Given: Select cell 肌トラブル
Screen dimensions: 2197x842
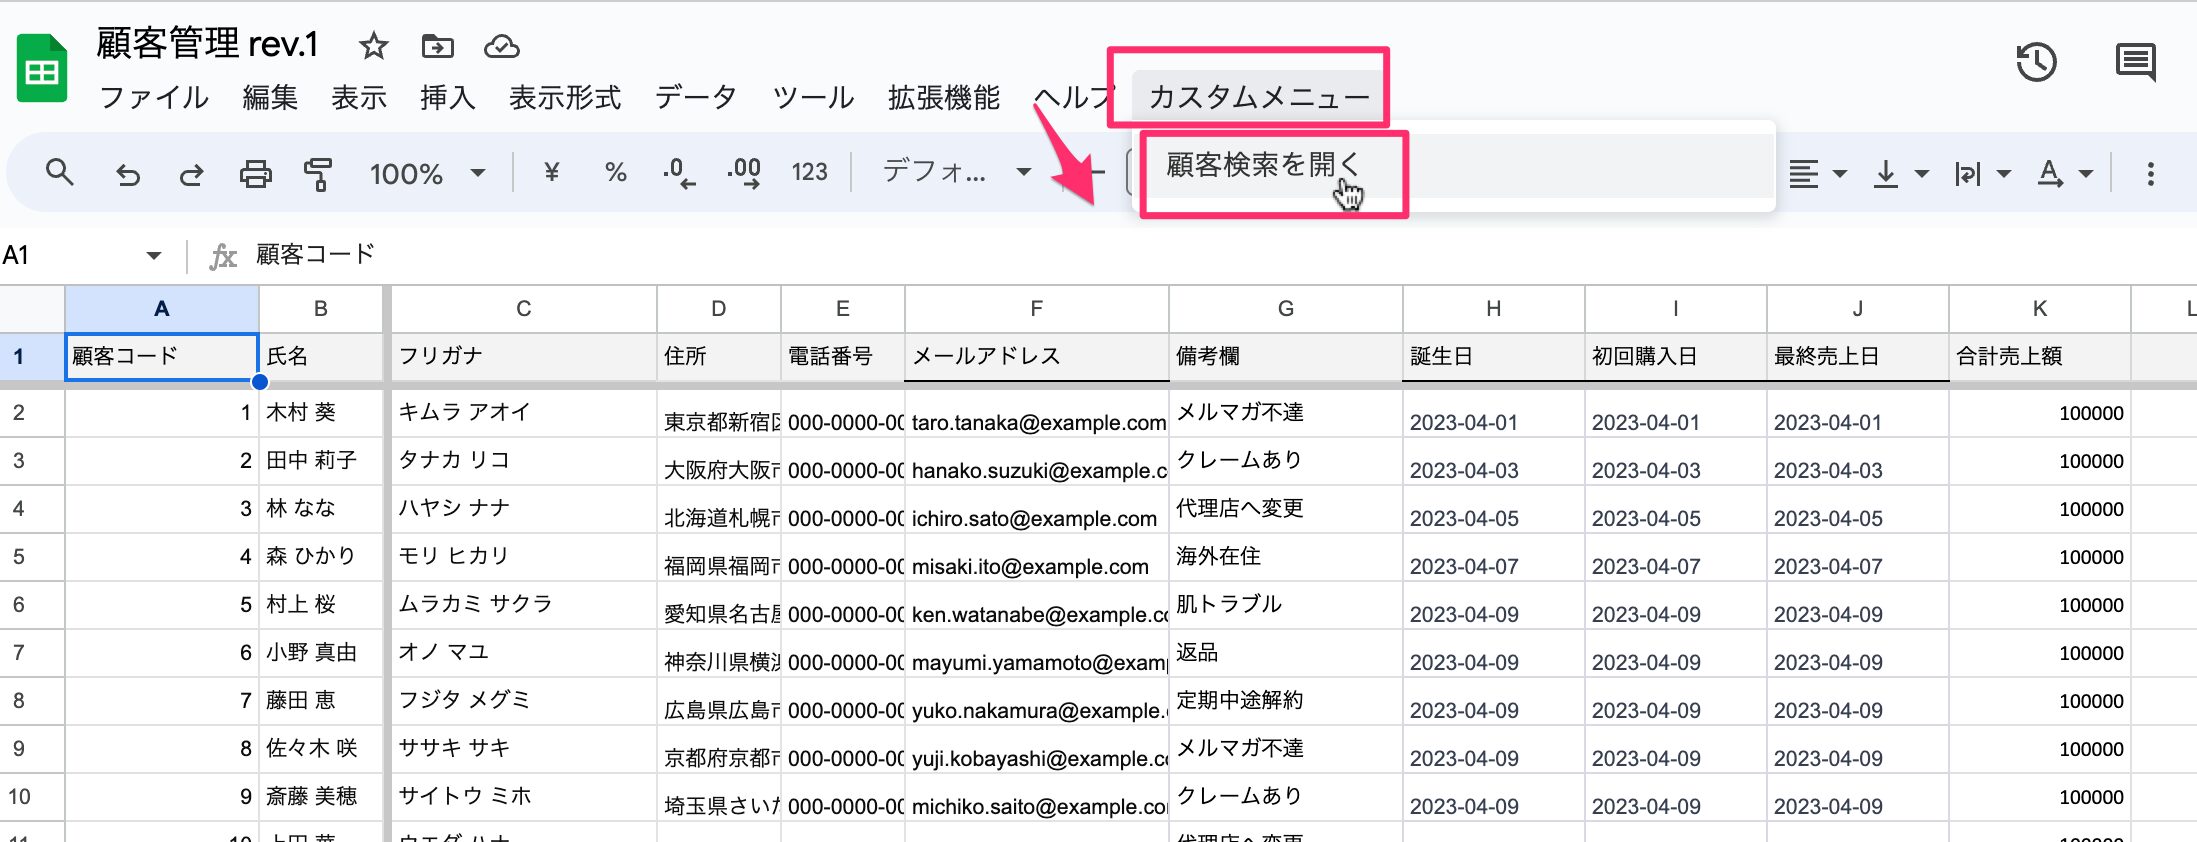Looking at the screenshot, I should click(x=1286, y=605).
